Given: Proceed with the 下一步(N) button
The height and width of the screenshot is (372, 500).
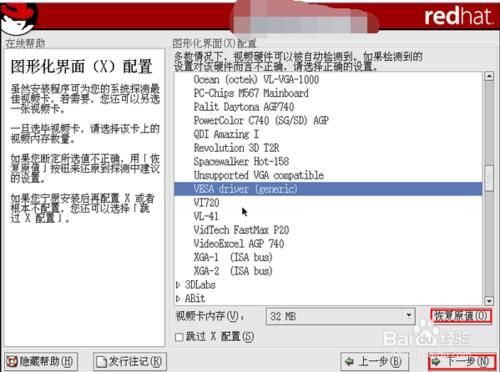Looking at the screenshot, I should pyautogui.click(x=462, y=362).
